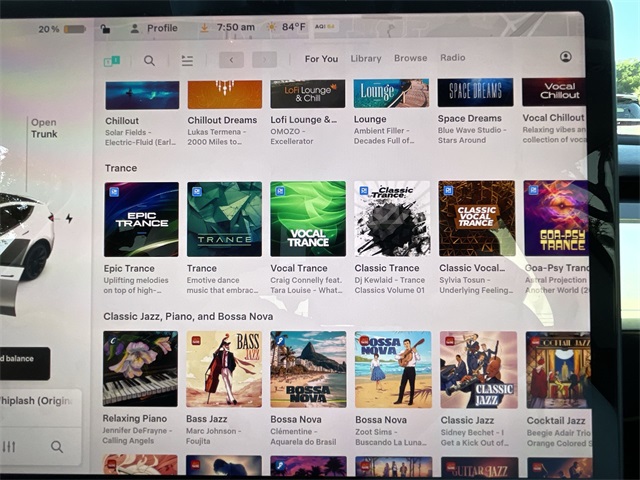The width and height of the screenshot is (640, 480).
Task: Play the Vocal Trance station cover
Action: coord(308,219)
